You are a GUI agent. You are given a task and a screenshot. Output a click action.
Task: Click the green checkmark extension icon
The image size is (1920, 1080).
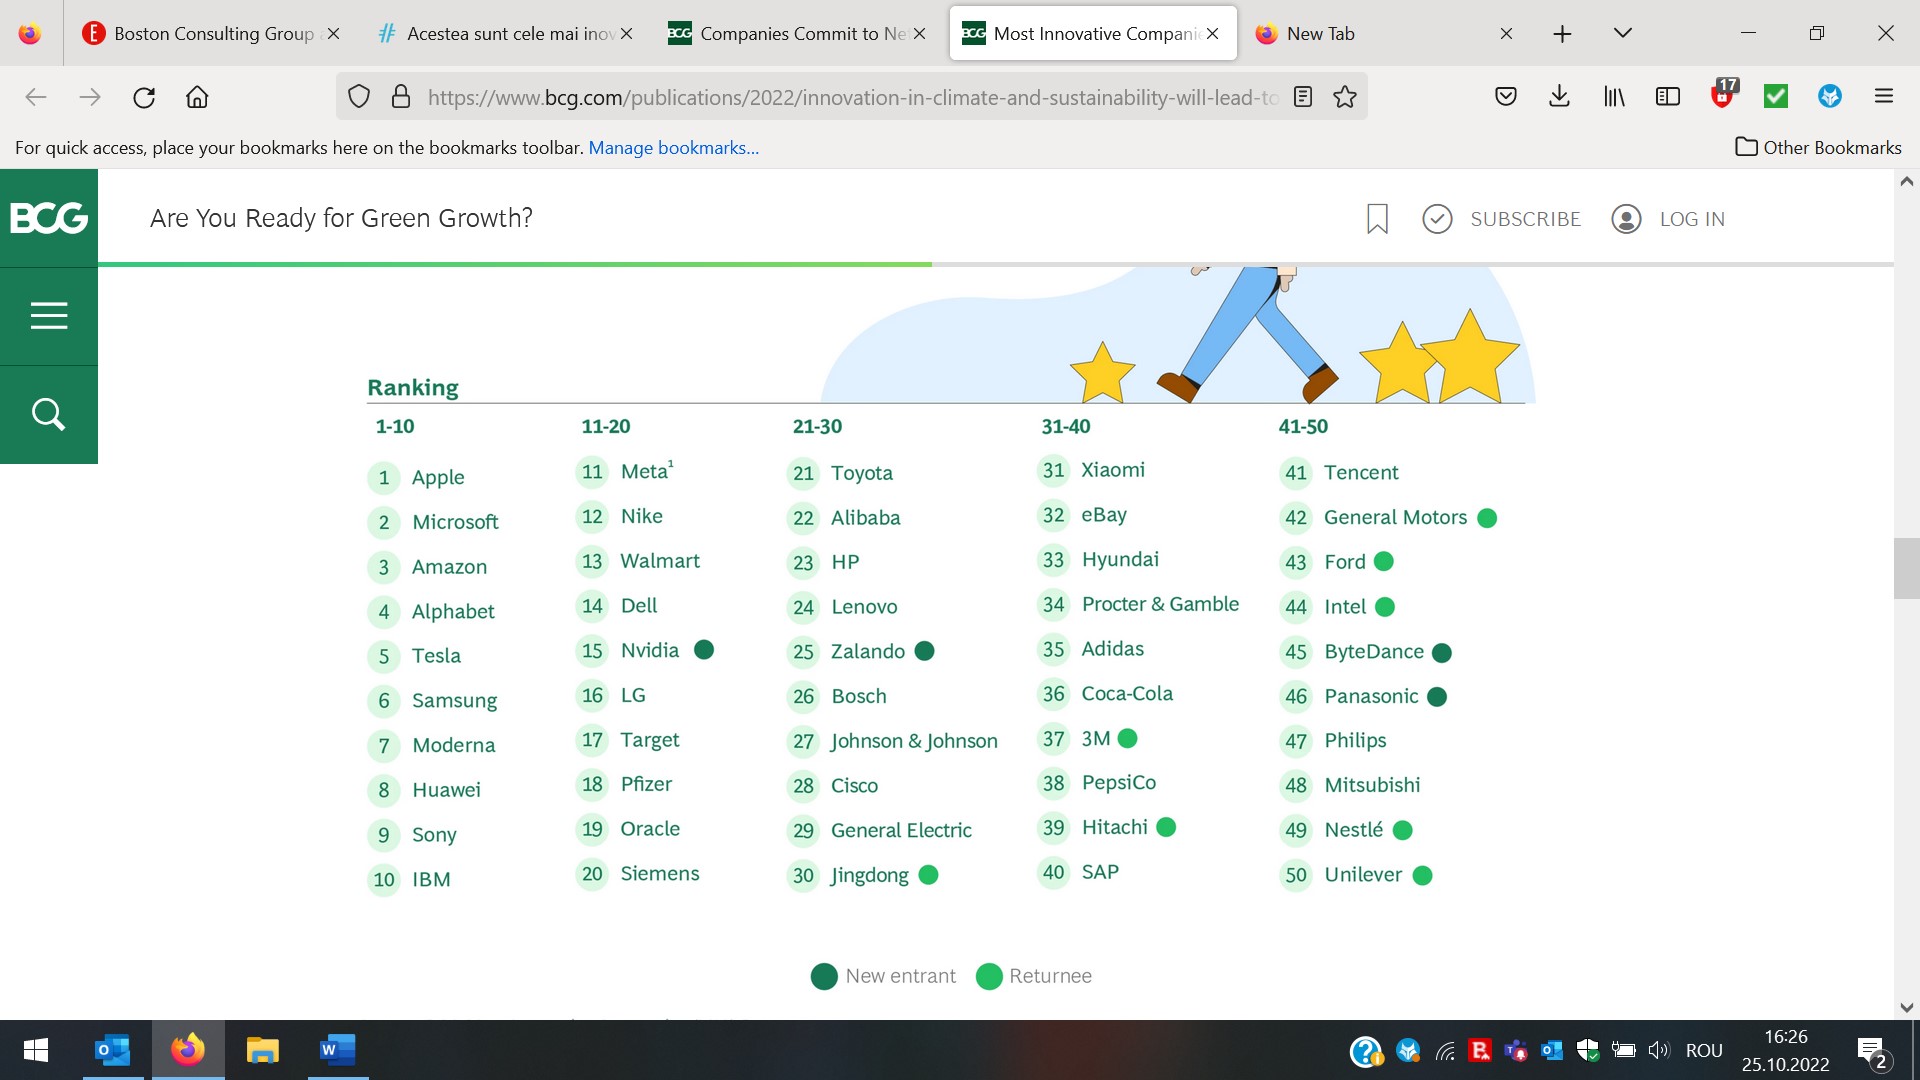tap(1776, 97)
